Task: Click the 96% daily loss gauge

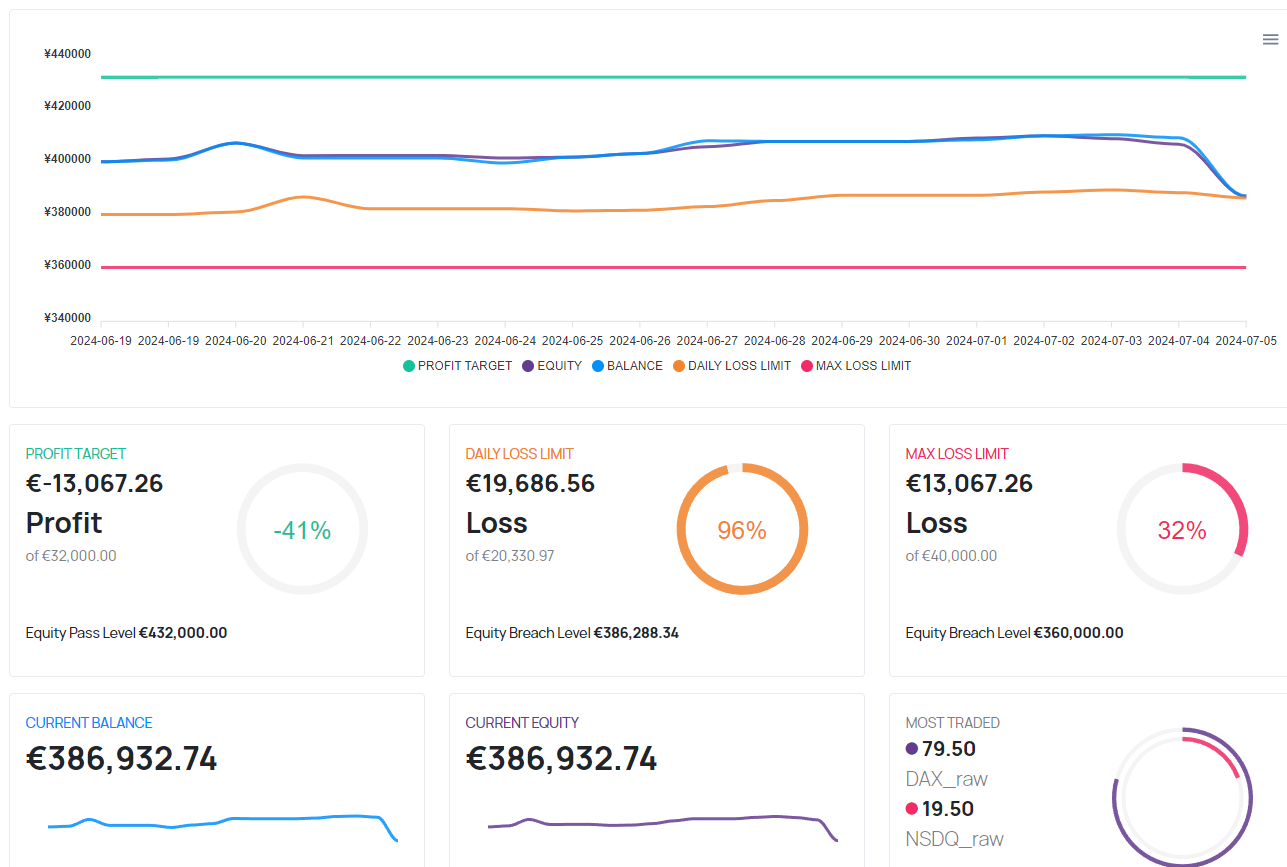Action: pos(742,530)
